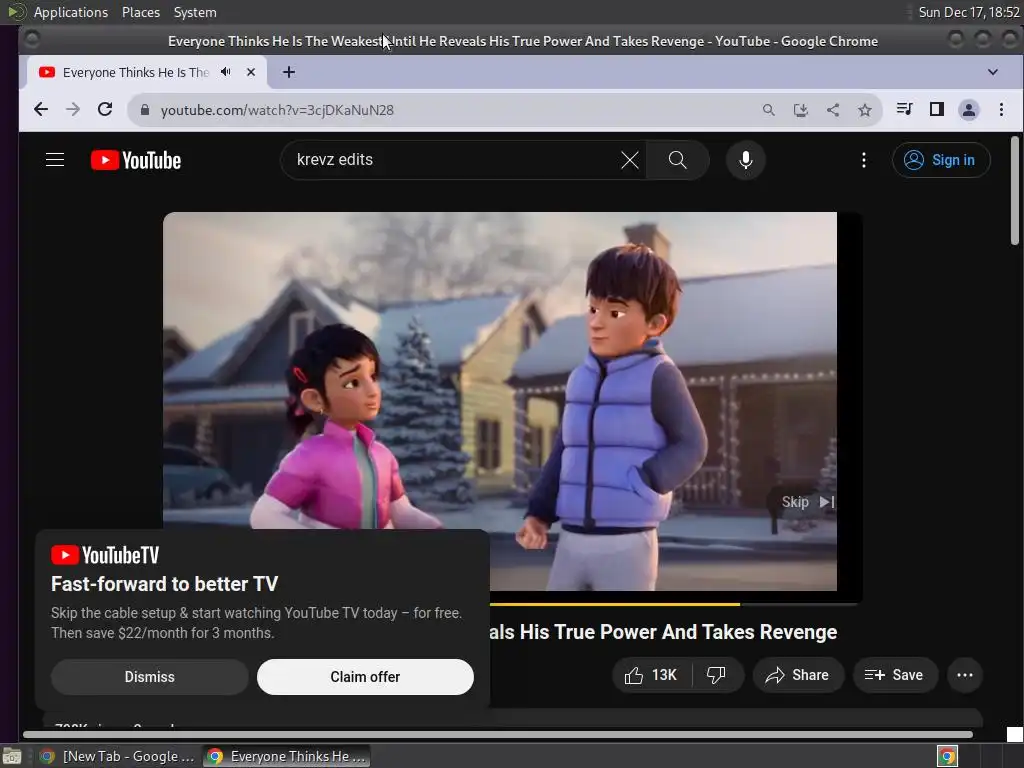Open the Places menu

(x=141, y=12)
